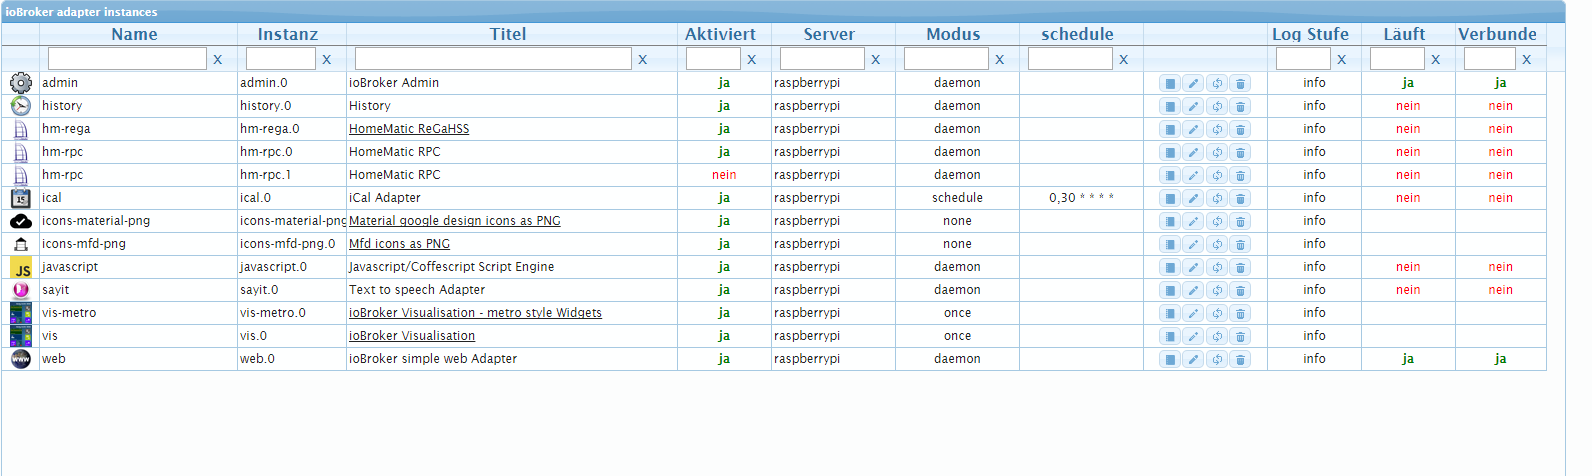This screenshot has height=476, width=1592.
Task: Focus the Server filter input field
Action: click(x=822, y=59)
